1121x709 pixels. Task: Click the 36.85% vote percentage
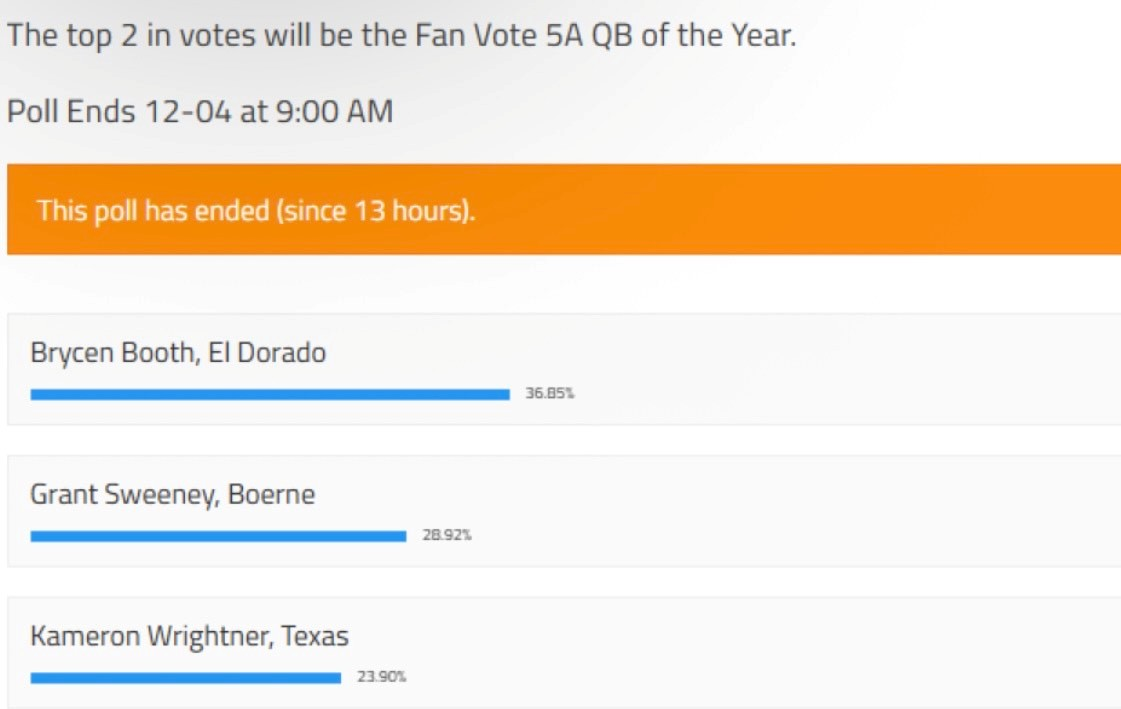(x=550, y=394)
